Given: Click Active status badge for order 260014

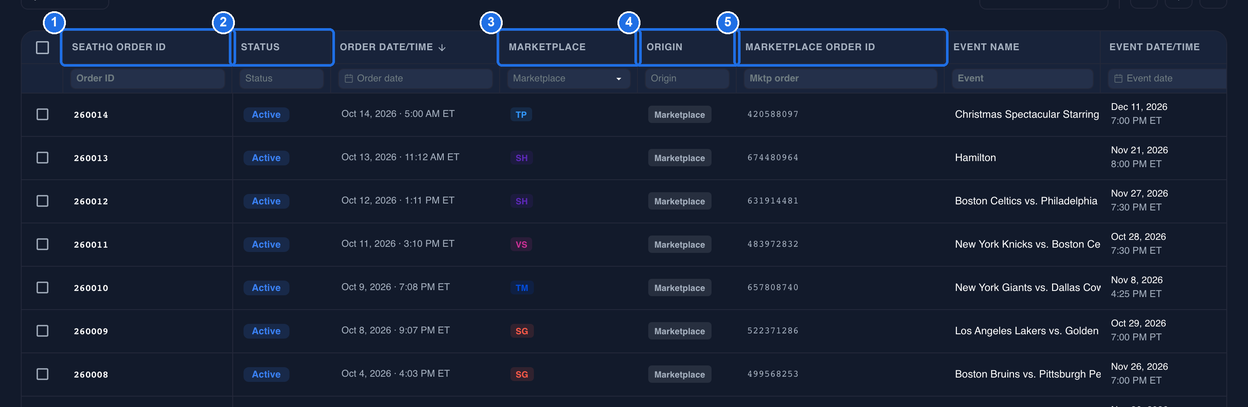Looking at the screenshot, I should click(266, 114).
